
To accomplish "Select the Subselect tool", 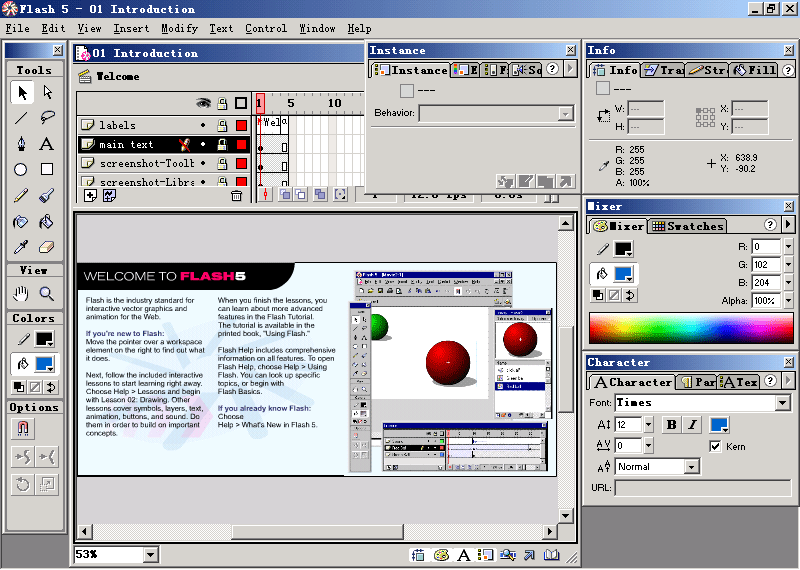I will [47, 92].
